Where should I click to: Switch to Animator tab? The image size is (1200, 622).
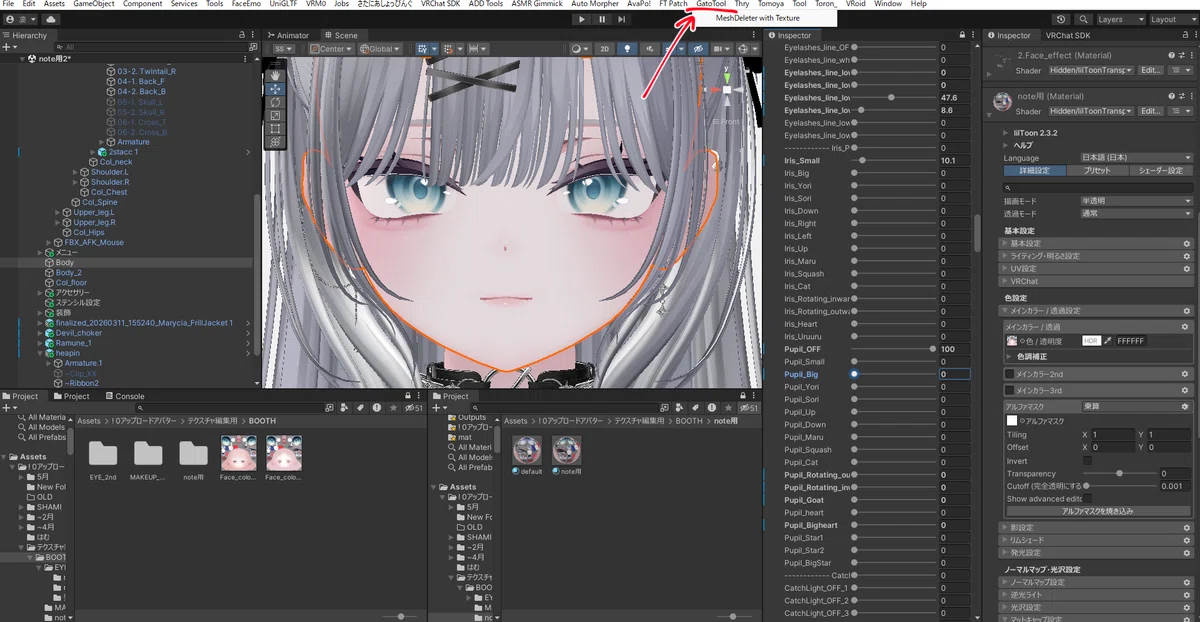pyautogui.click(x=288, y=35)
